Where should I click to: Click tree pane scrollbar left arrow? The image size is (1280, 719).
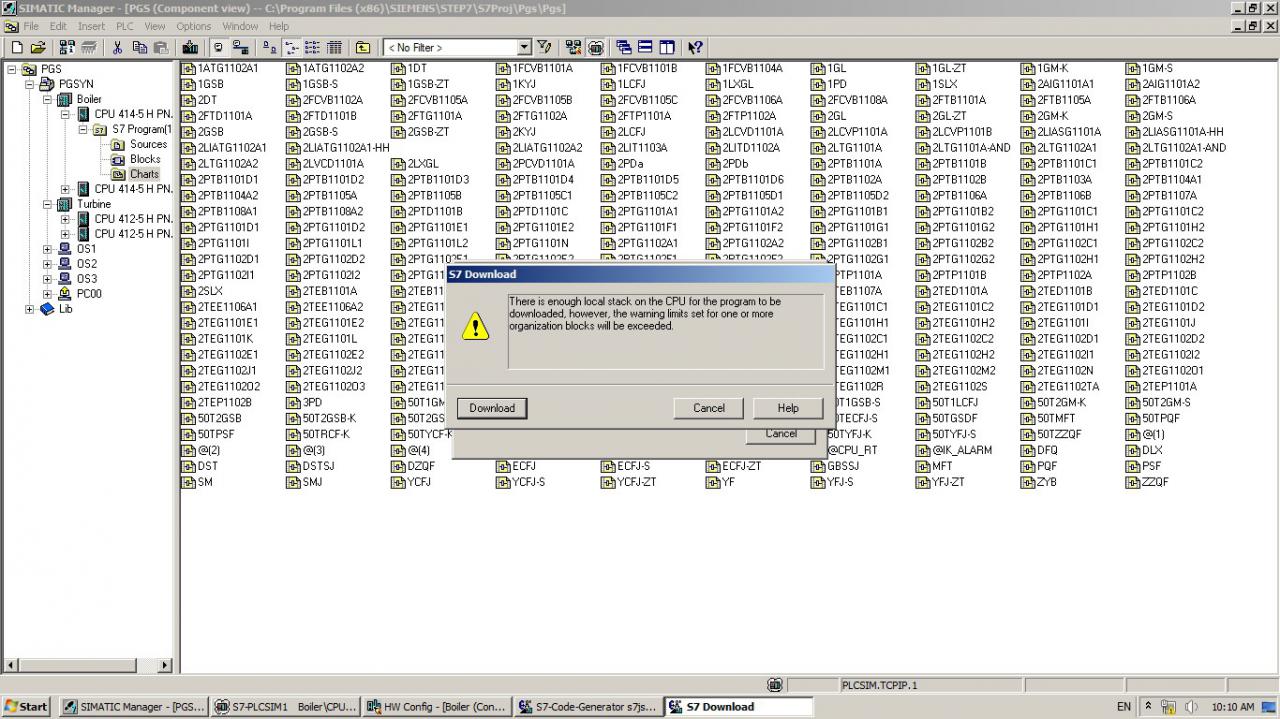(12, 664)
